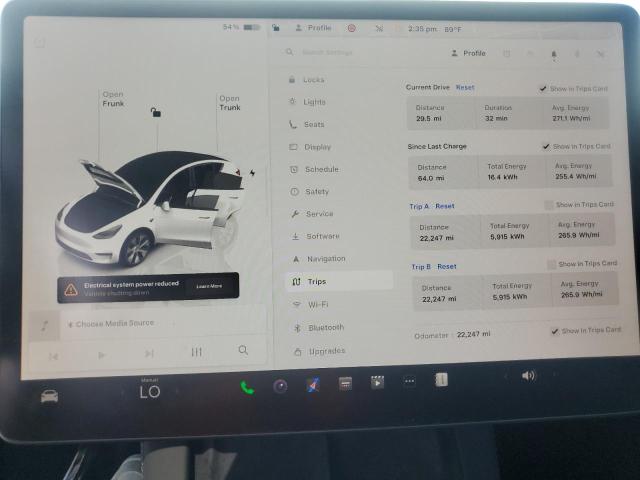Viewport: 640px width, 480px height.
Task: Open the Phone app in the bottom bar
Action: [247, 386]
